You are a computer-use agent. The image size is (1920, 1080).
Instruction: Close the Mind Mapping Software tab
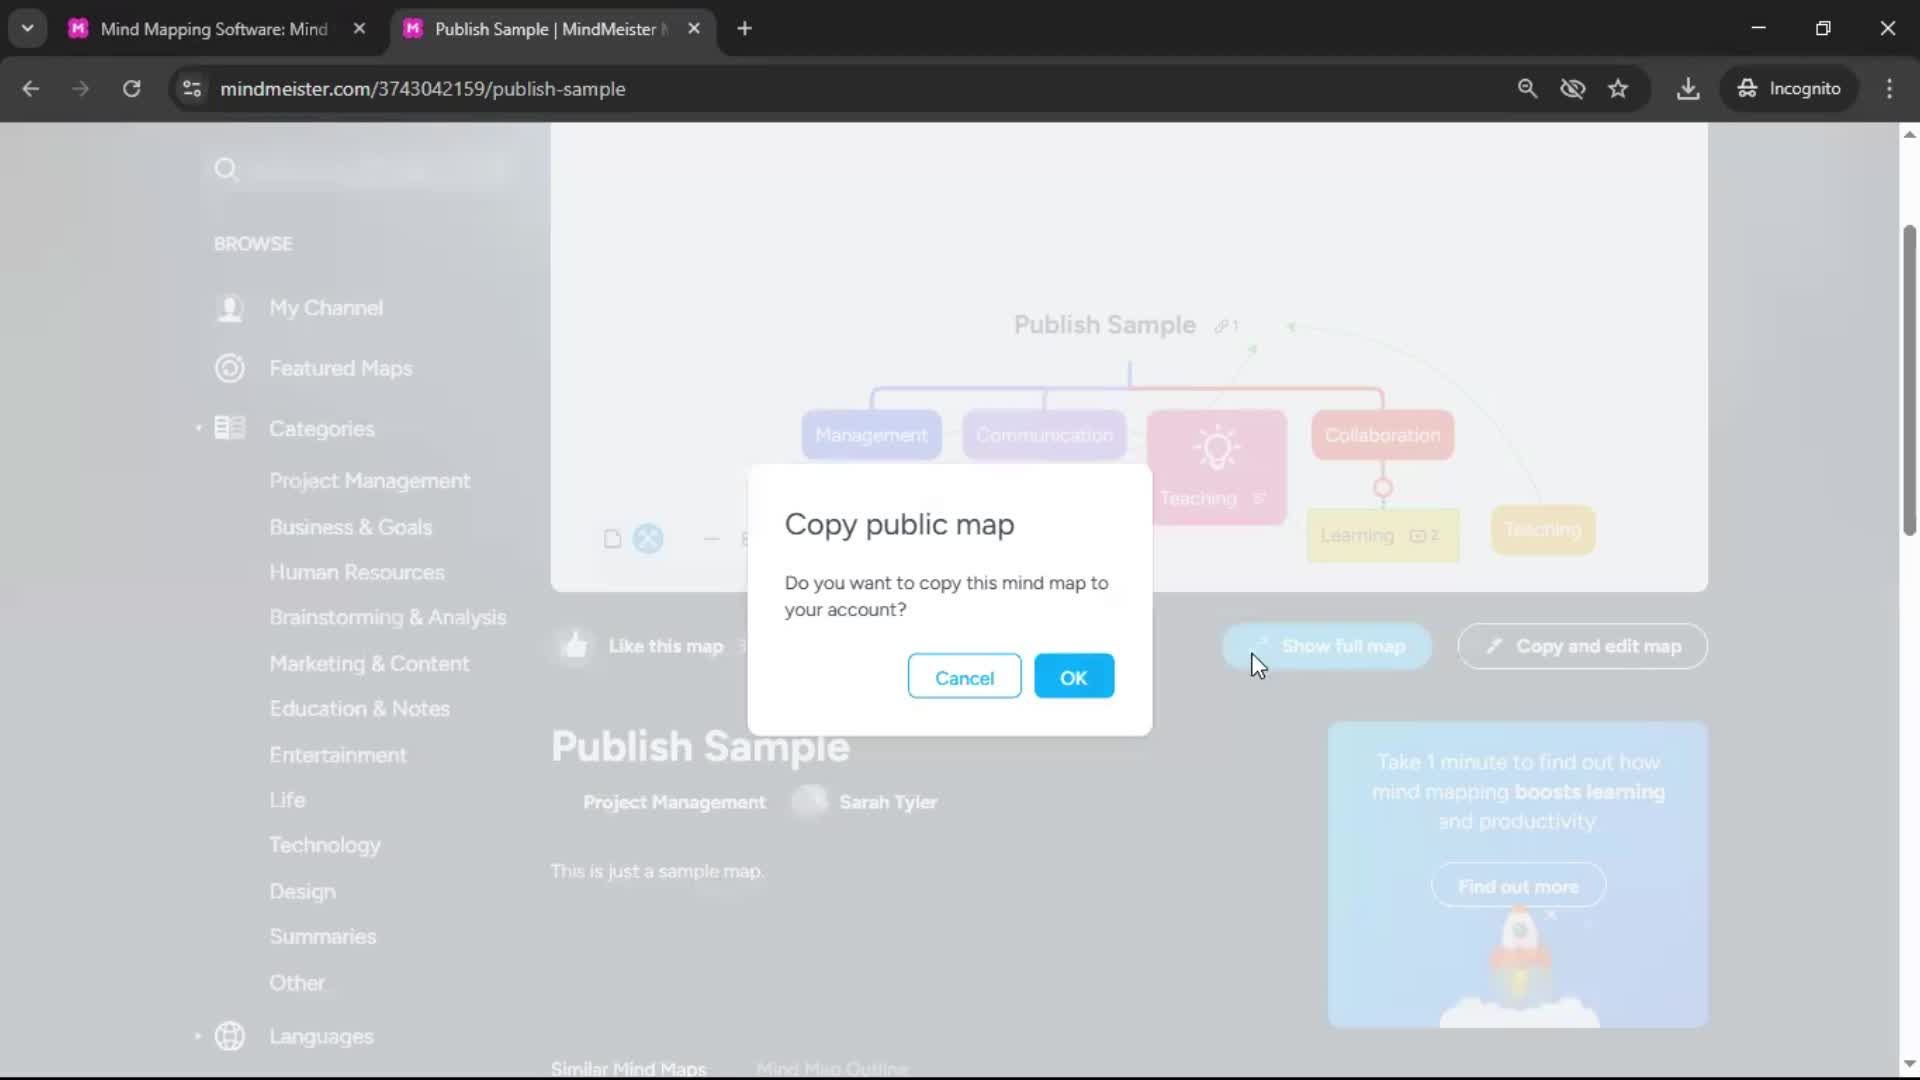click(359, 29)
